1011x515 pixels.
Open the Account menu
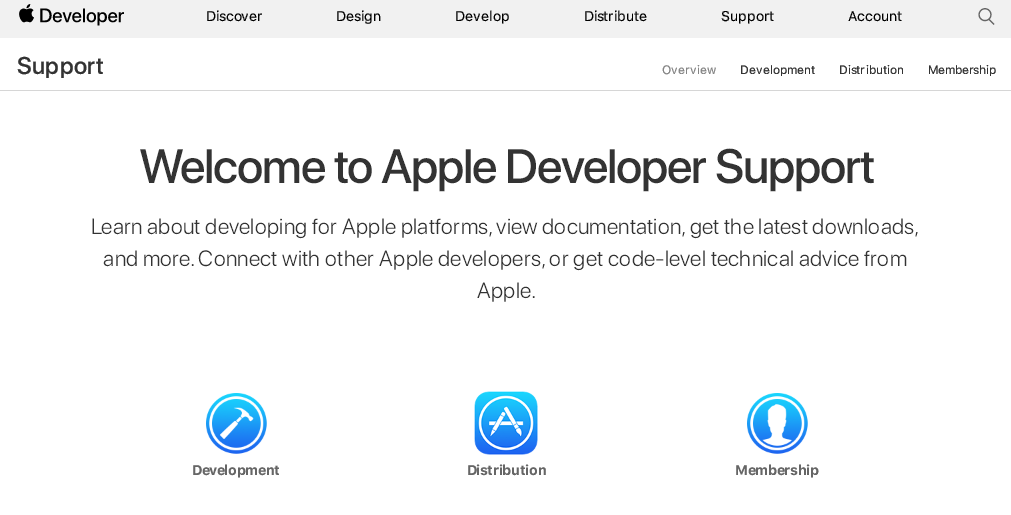coord(875,17)
